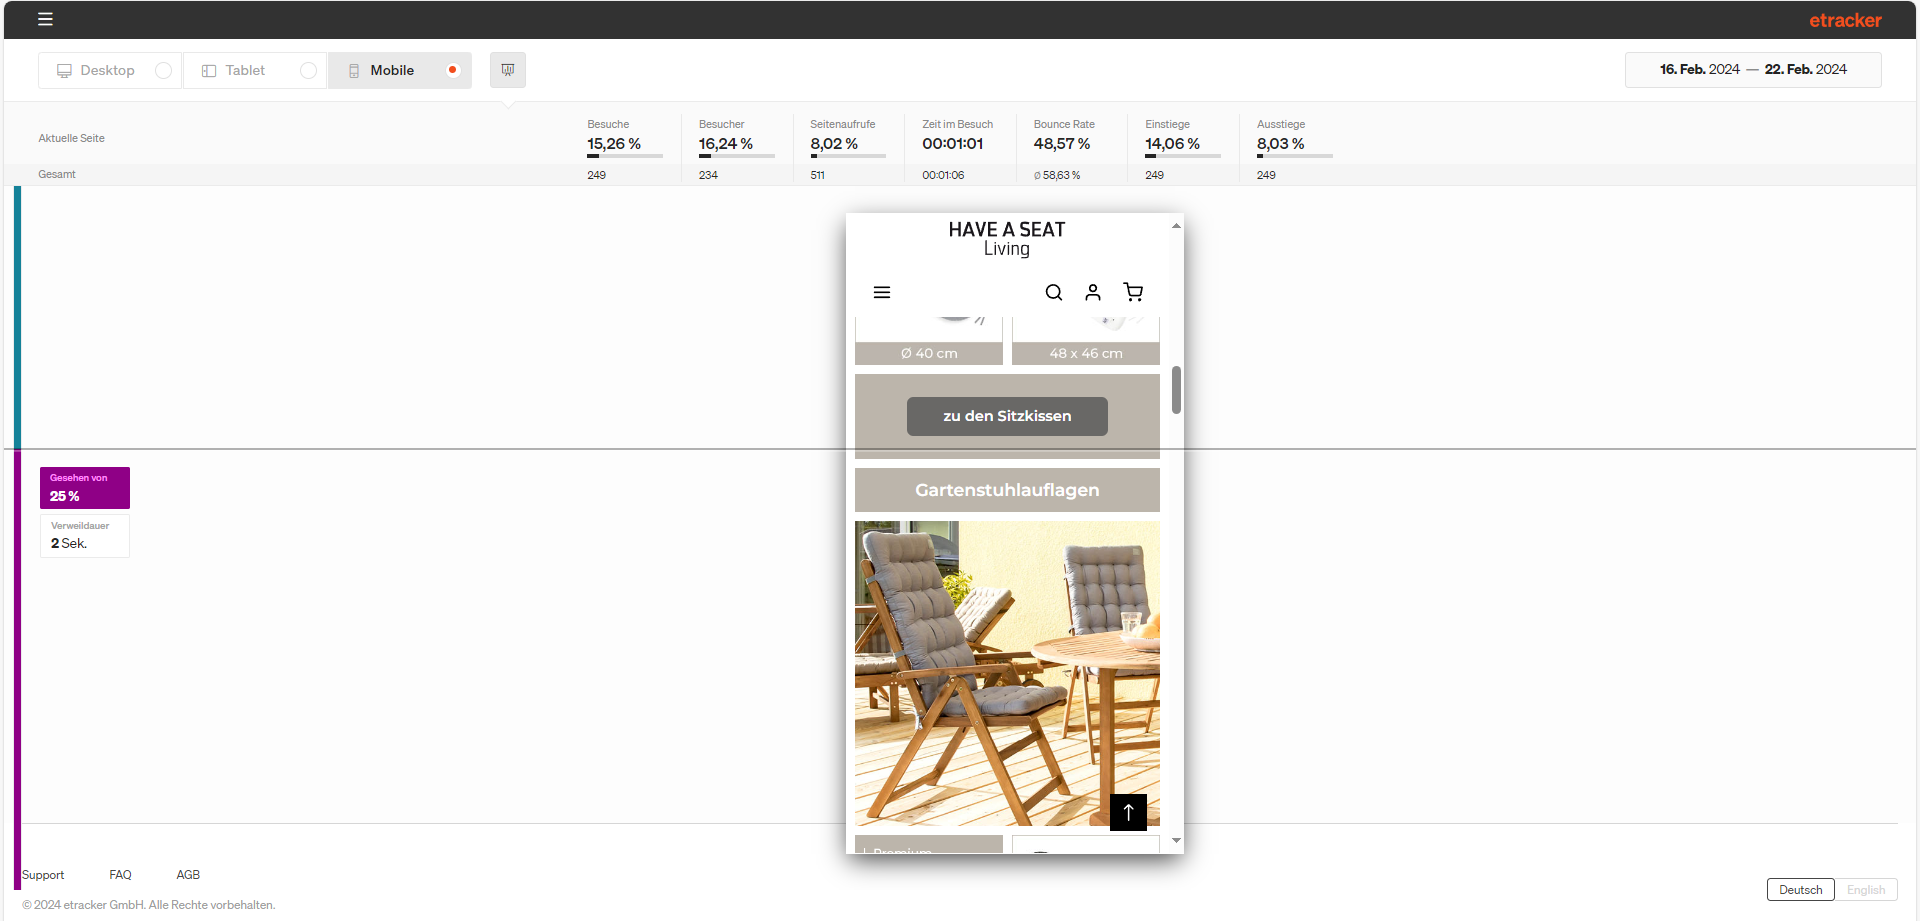1920x921 pixels.
Task: Click the etracker logo
Action: click(1845, 20)
